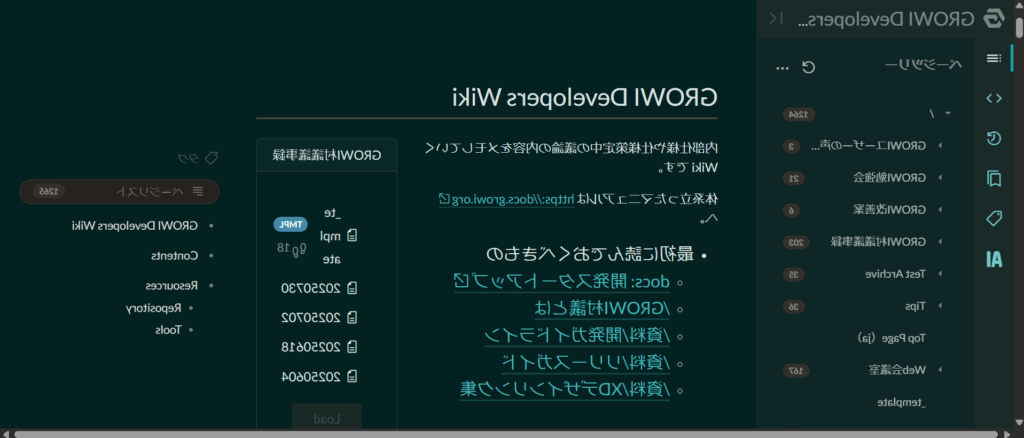Open the custom sidebar code icon

pyautogui.click(x=993, y=99)
